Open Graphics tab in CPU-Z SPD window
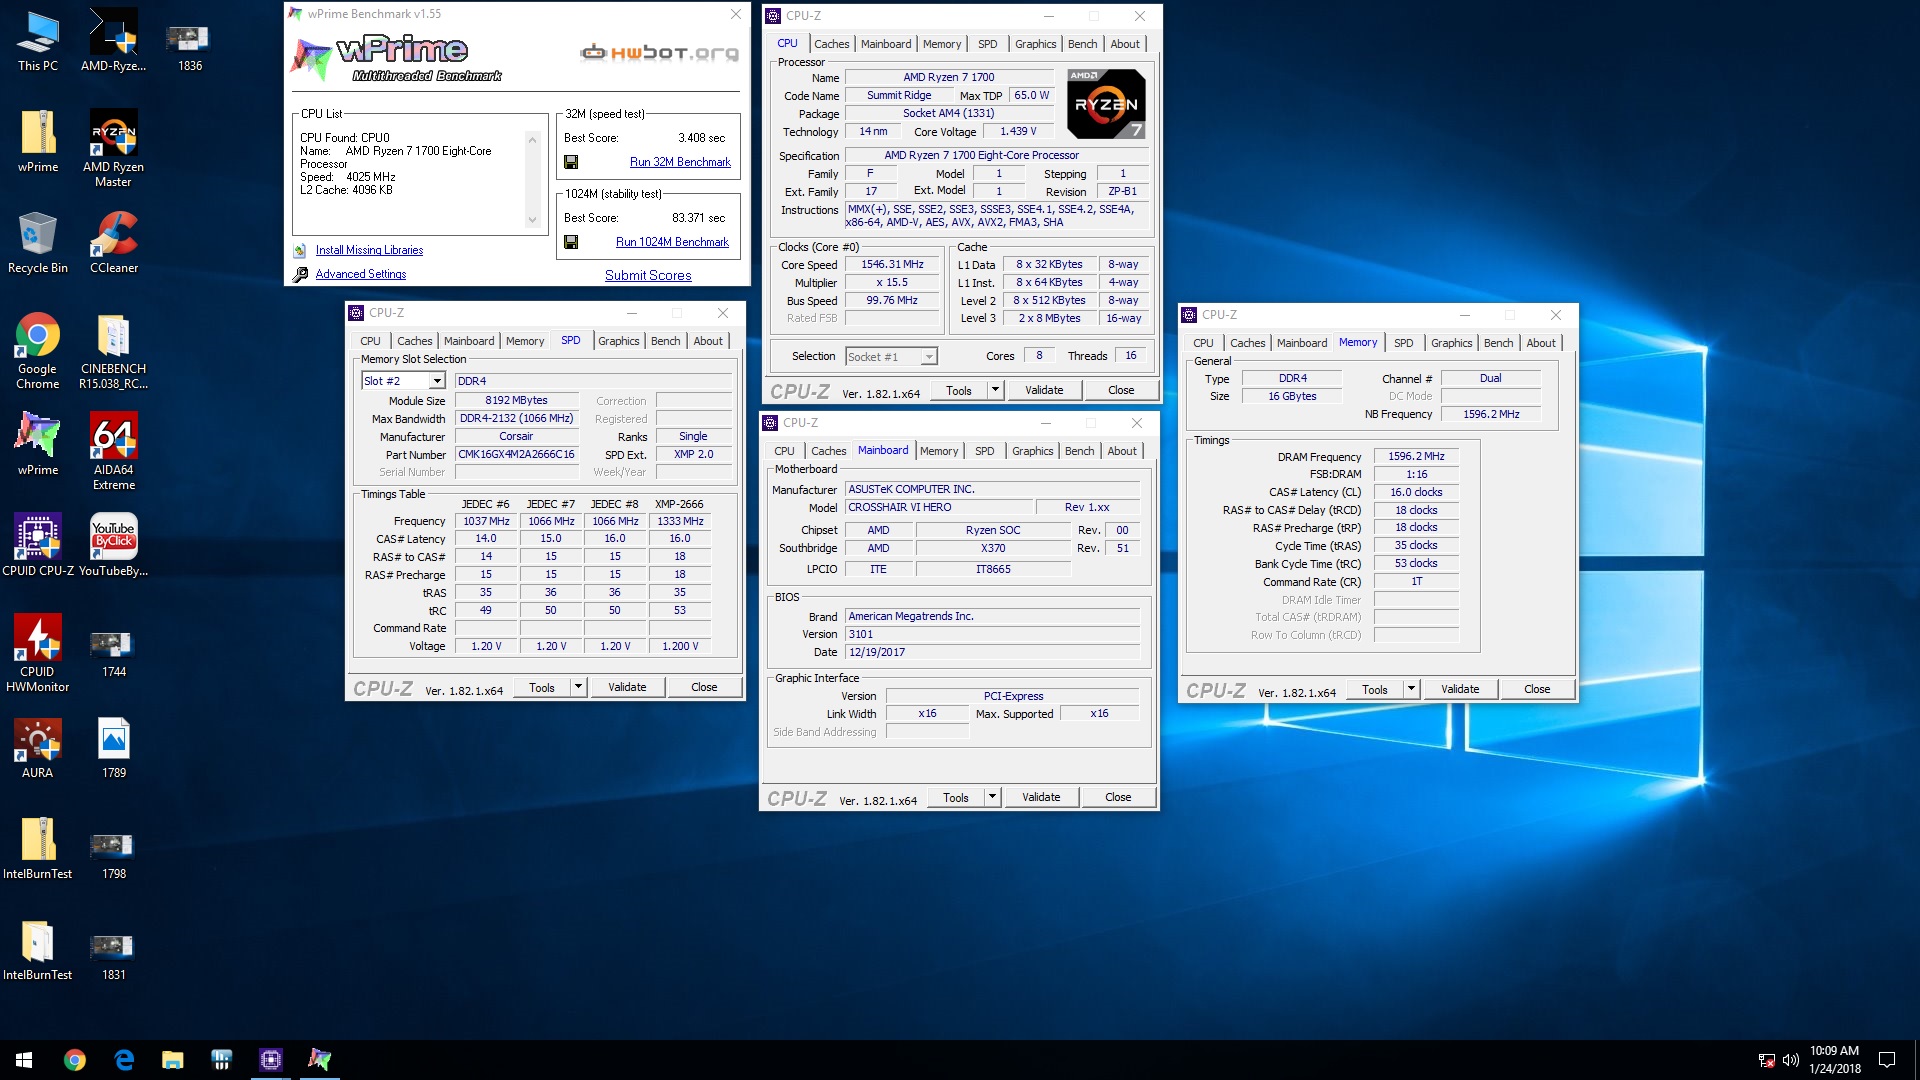This screenshot has height=1080, width=1920. pyautogui.click(x=618, y=341)
